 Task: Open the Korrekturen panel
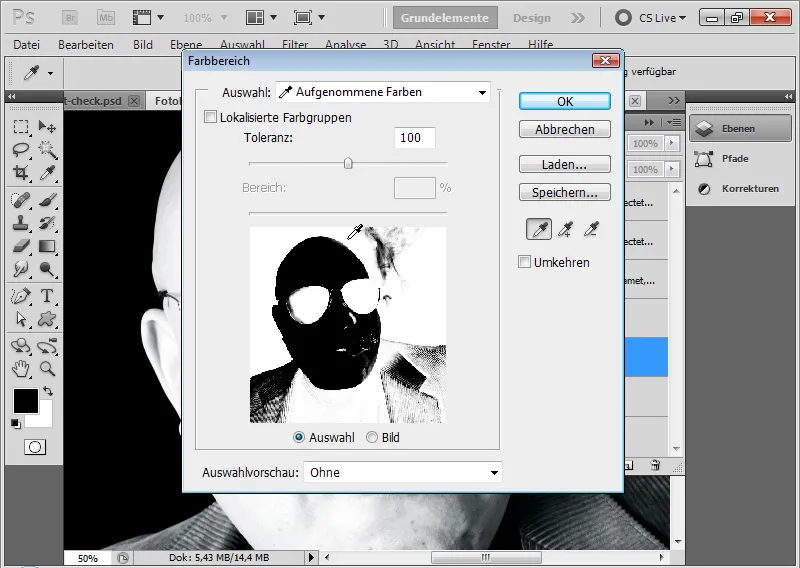(740, 189)
